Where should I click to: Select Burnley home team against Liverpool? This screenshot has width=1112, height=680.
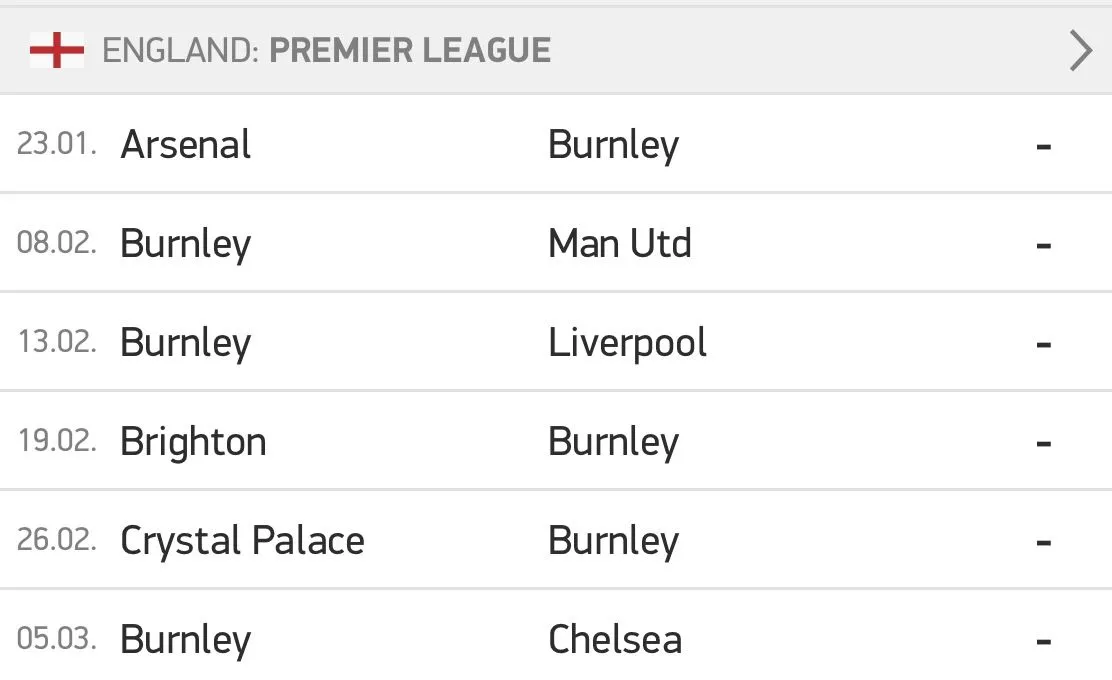click(x=185, y=344)
